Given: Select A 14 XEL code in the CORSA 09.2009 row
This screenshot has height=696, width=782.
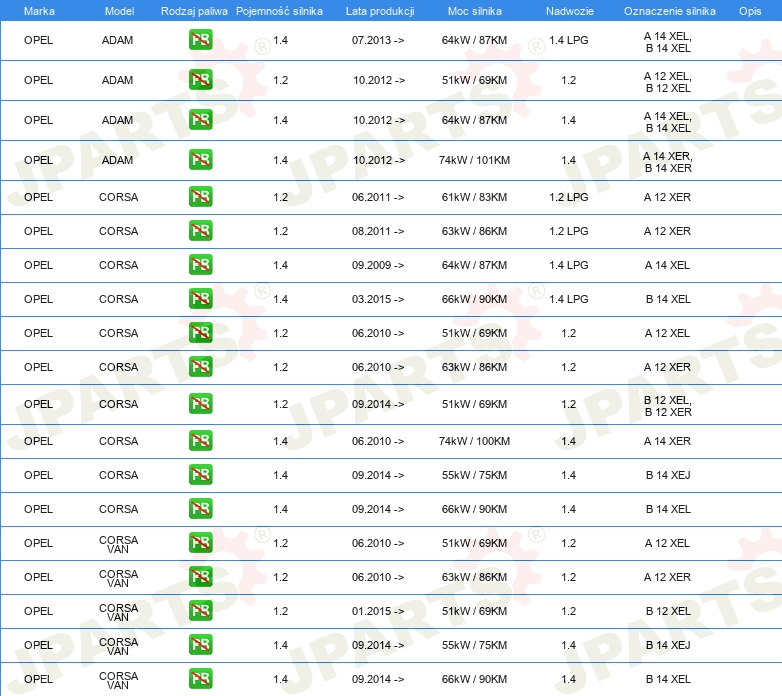Looking at the screenshot, I should 667,265.
